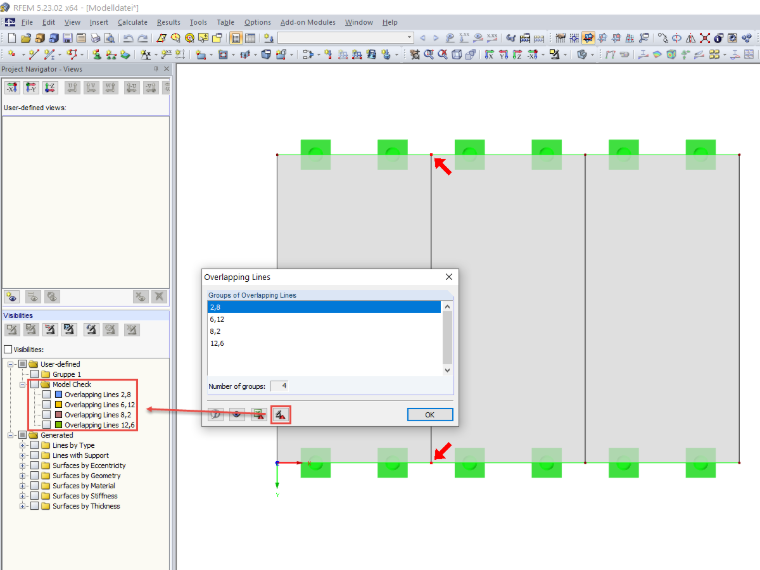This screenshot has width=760, height=570.
Task: Toggle the highlighted Project Navigator panel icon
Action: coord(236,38)
